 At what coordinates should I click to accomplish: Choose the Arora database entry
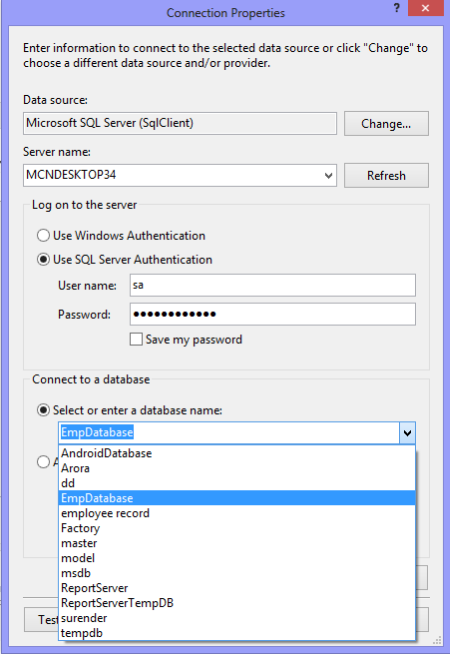237,468
